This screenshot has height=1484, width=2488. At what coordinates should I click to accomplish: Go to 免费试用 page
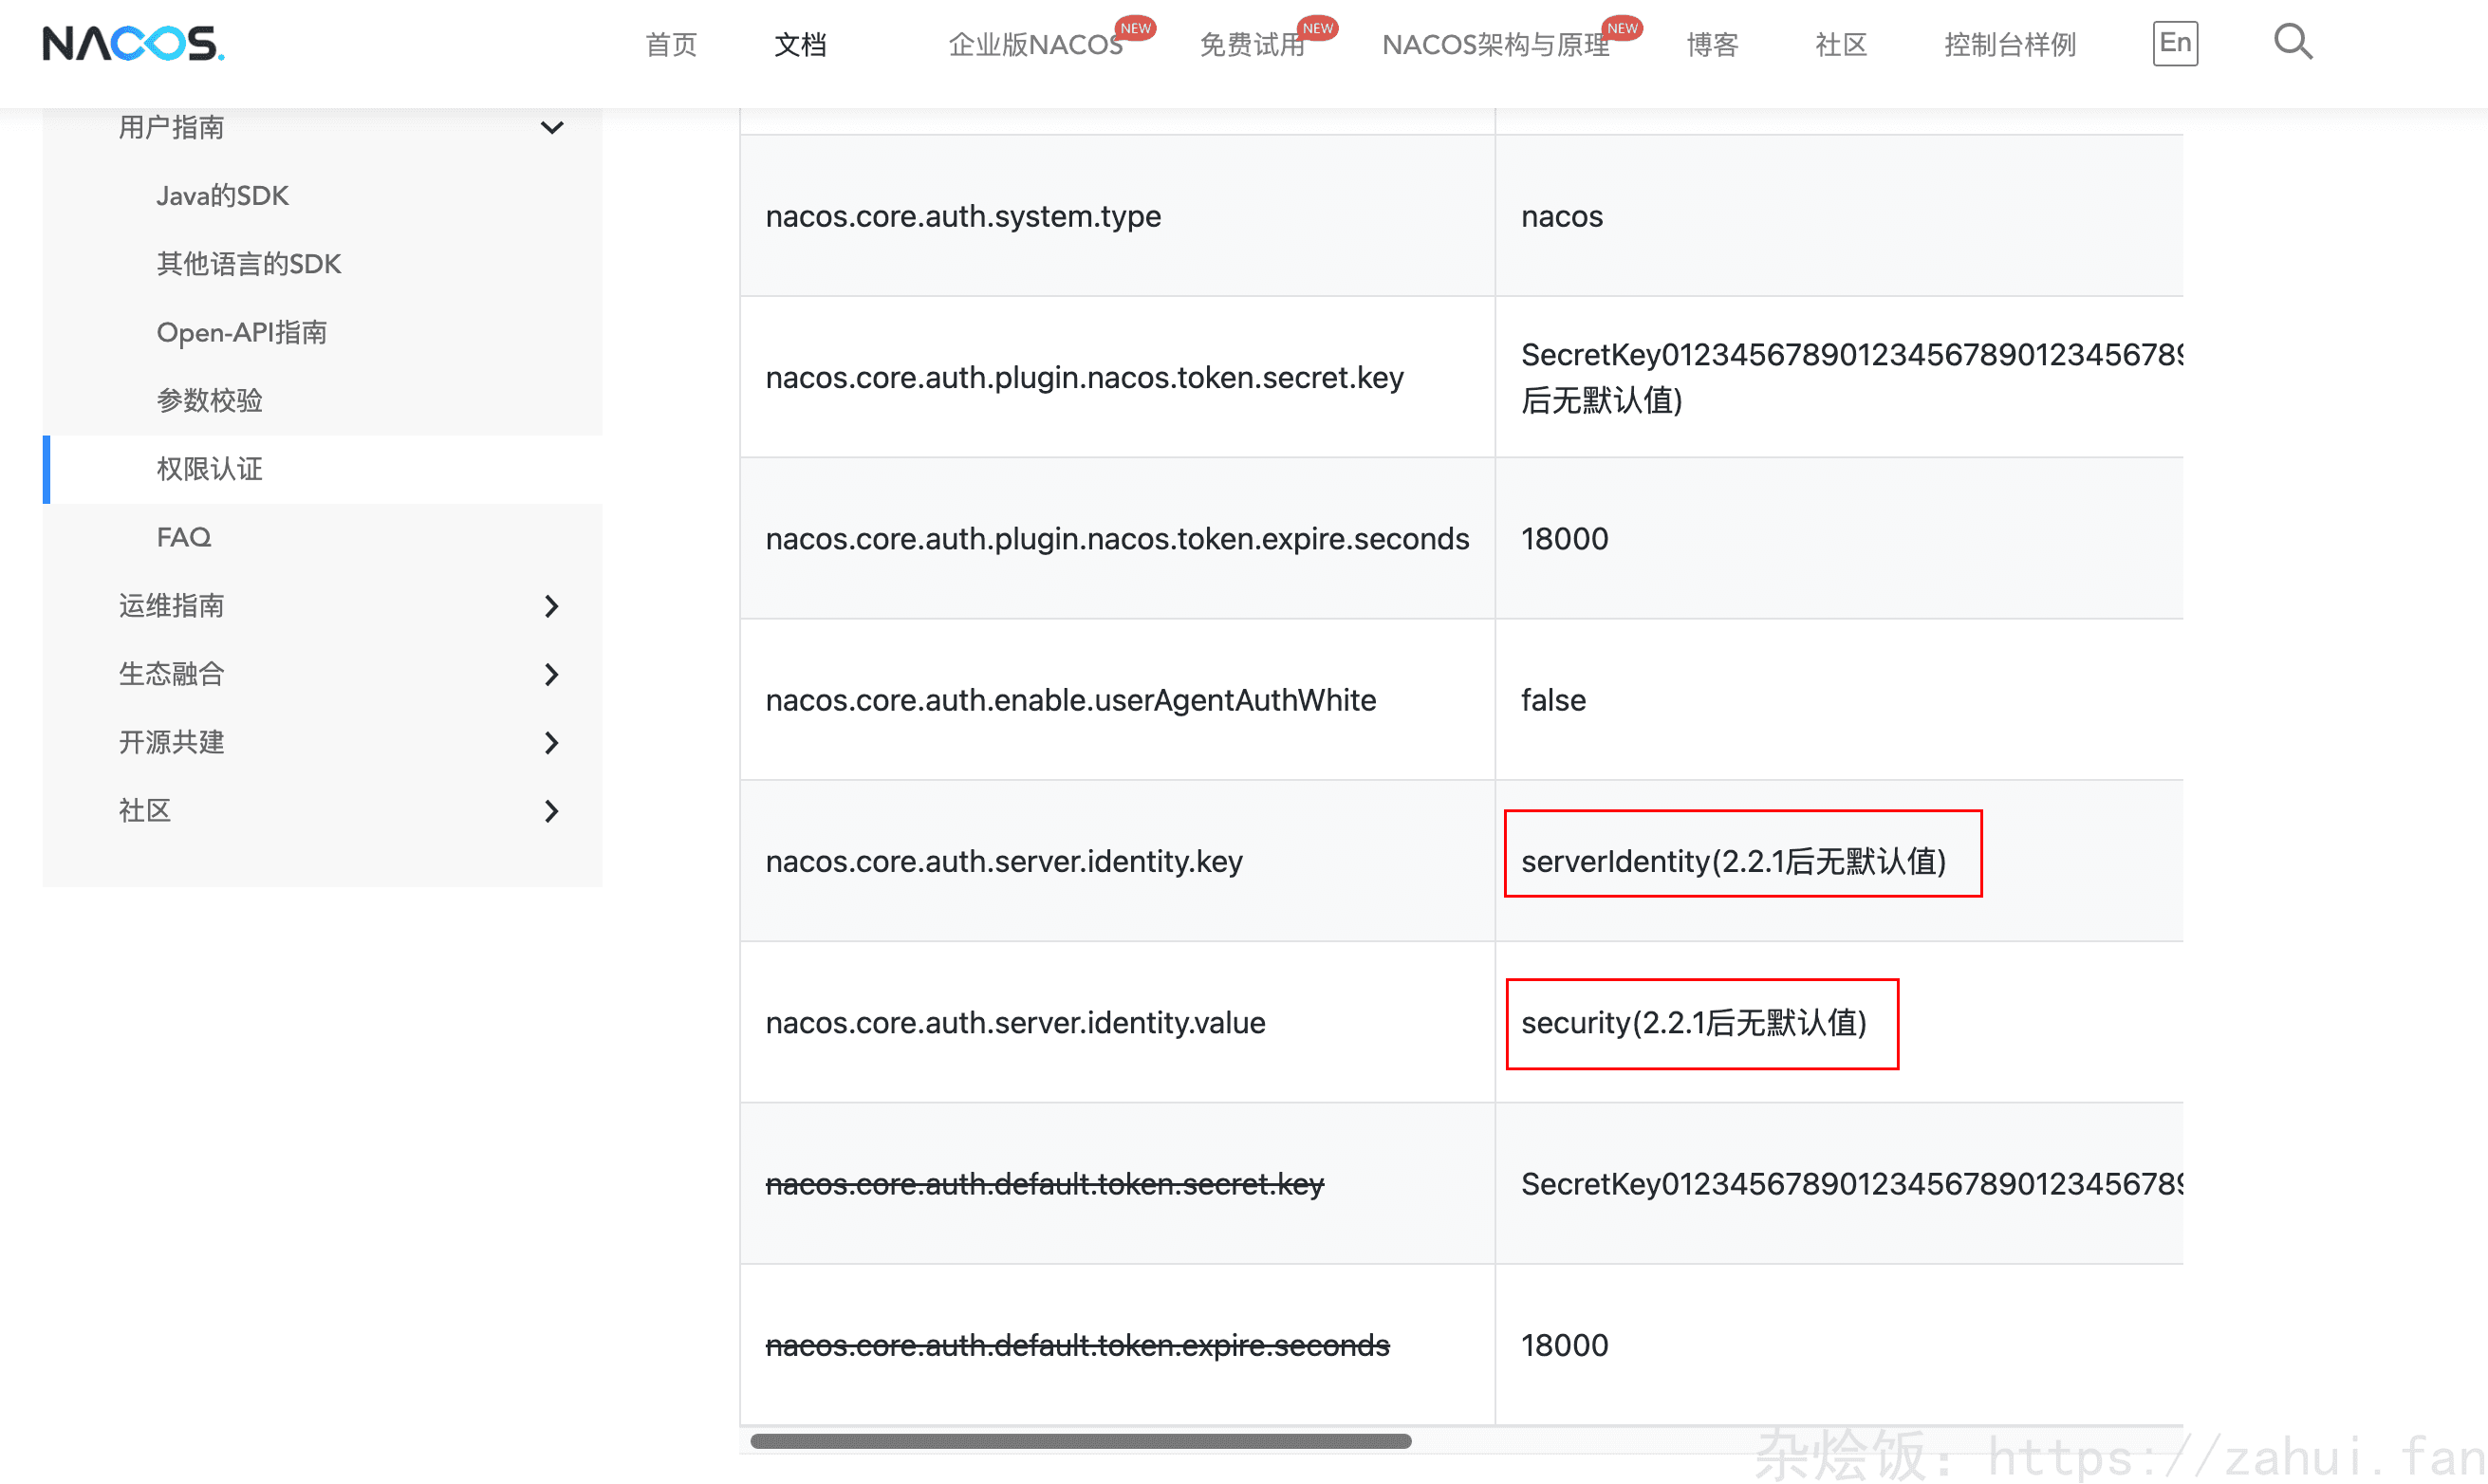coord(1252,44)
